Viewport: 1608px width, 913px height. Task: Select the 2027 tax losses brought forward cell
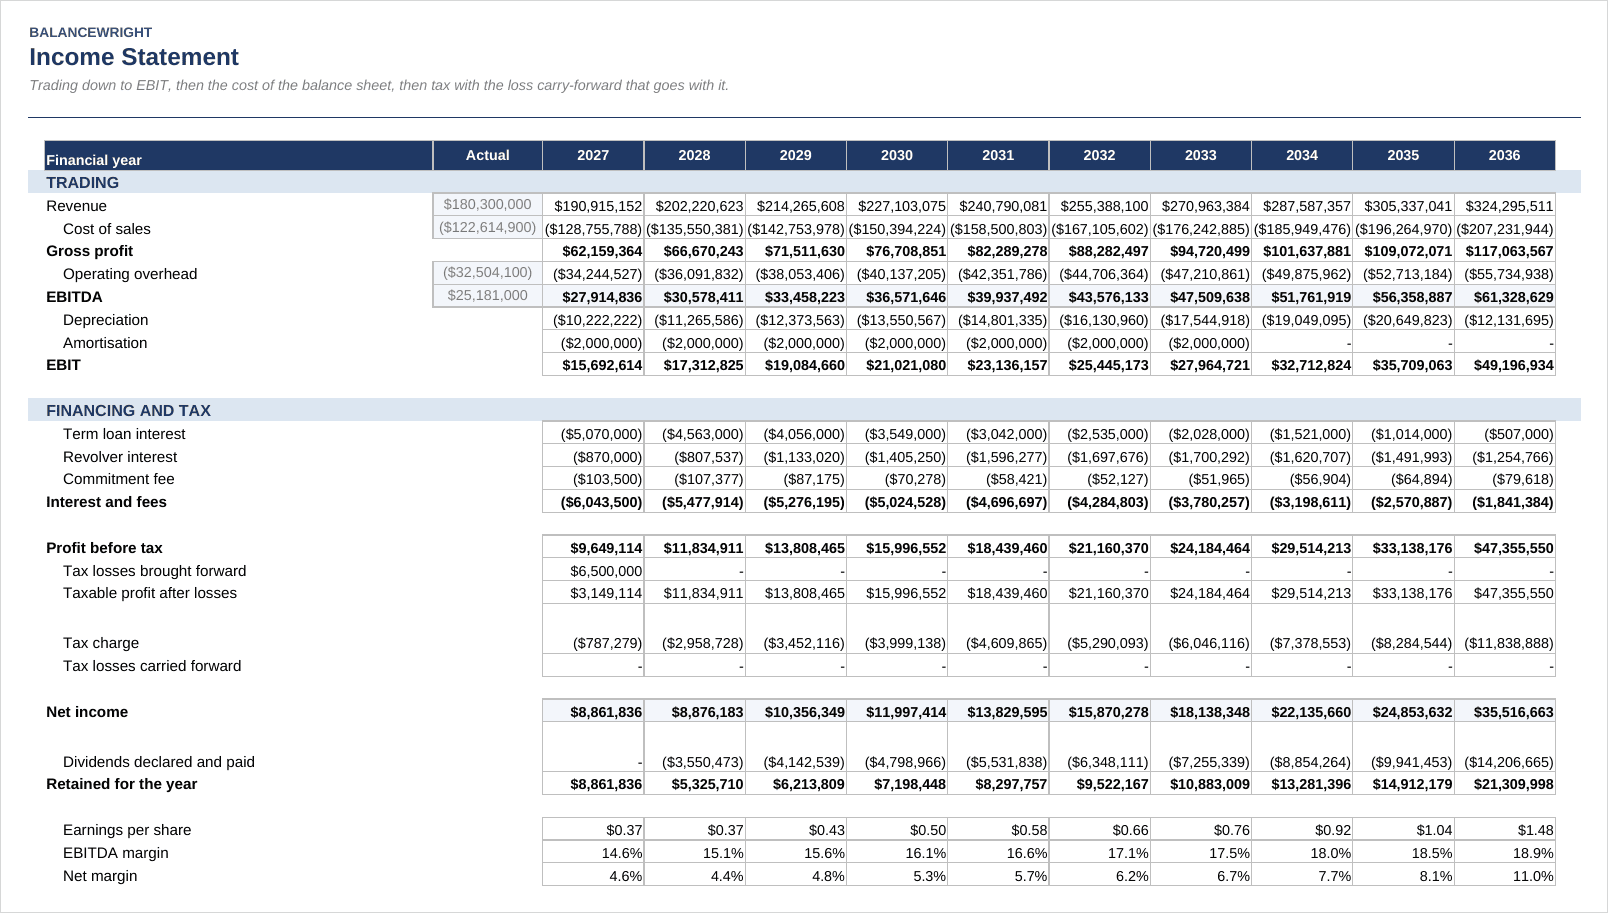[593, 571]
